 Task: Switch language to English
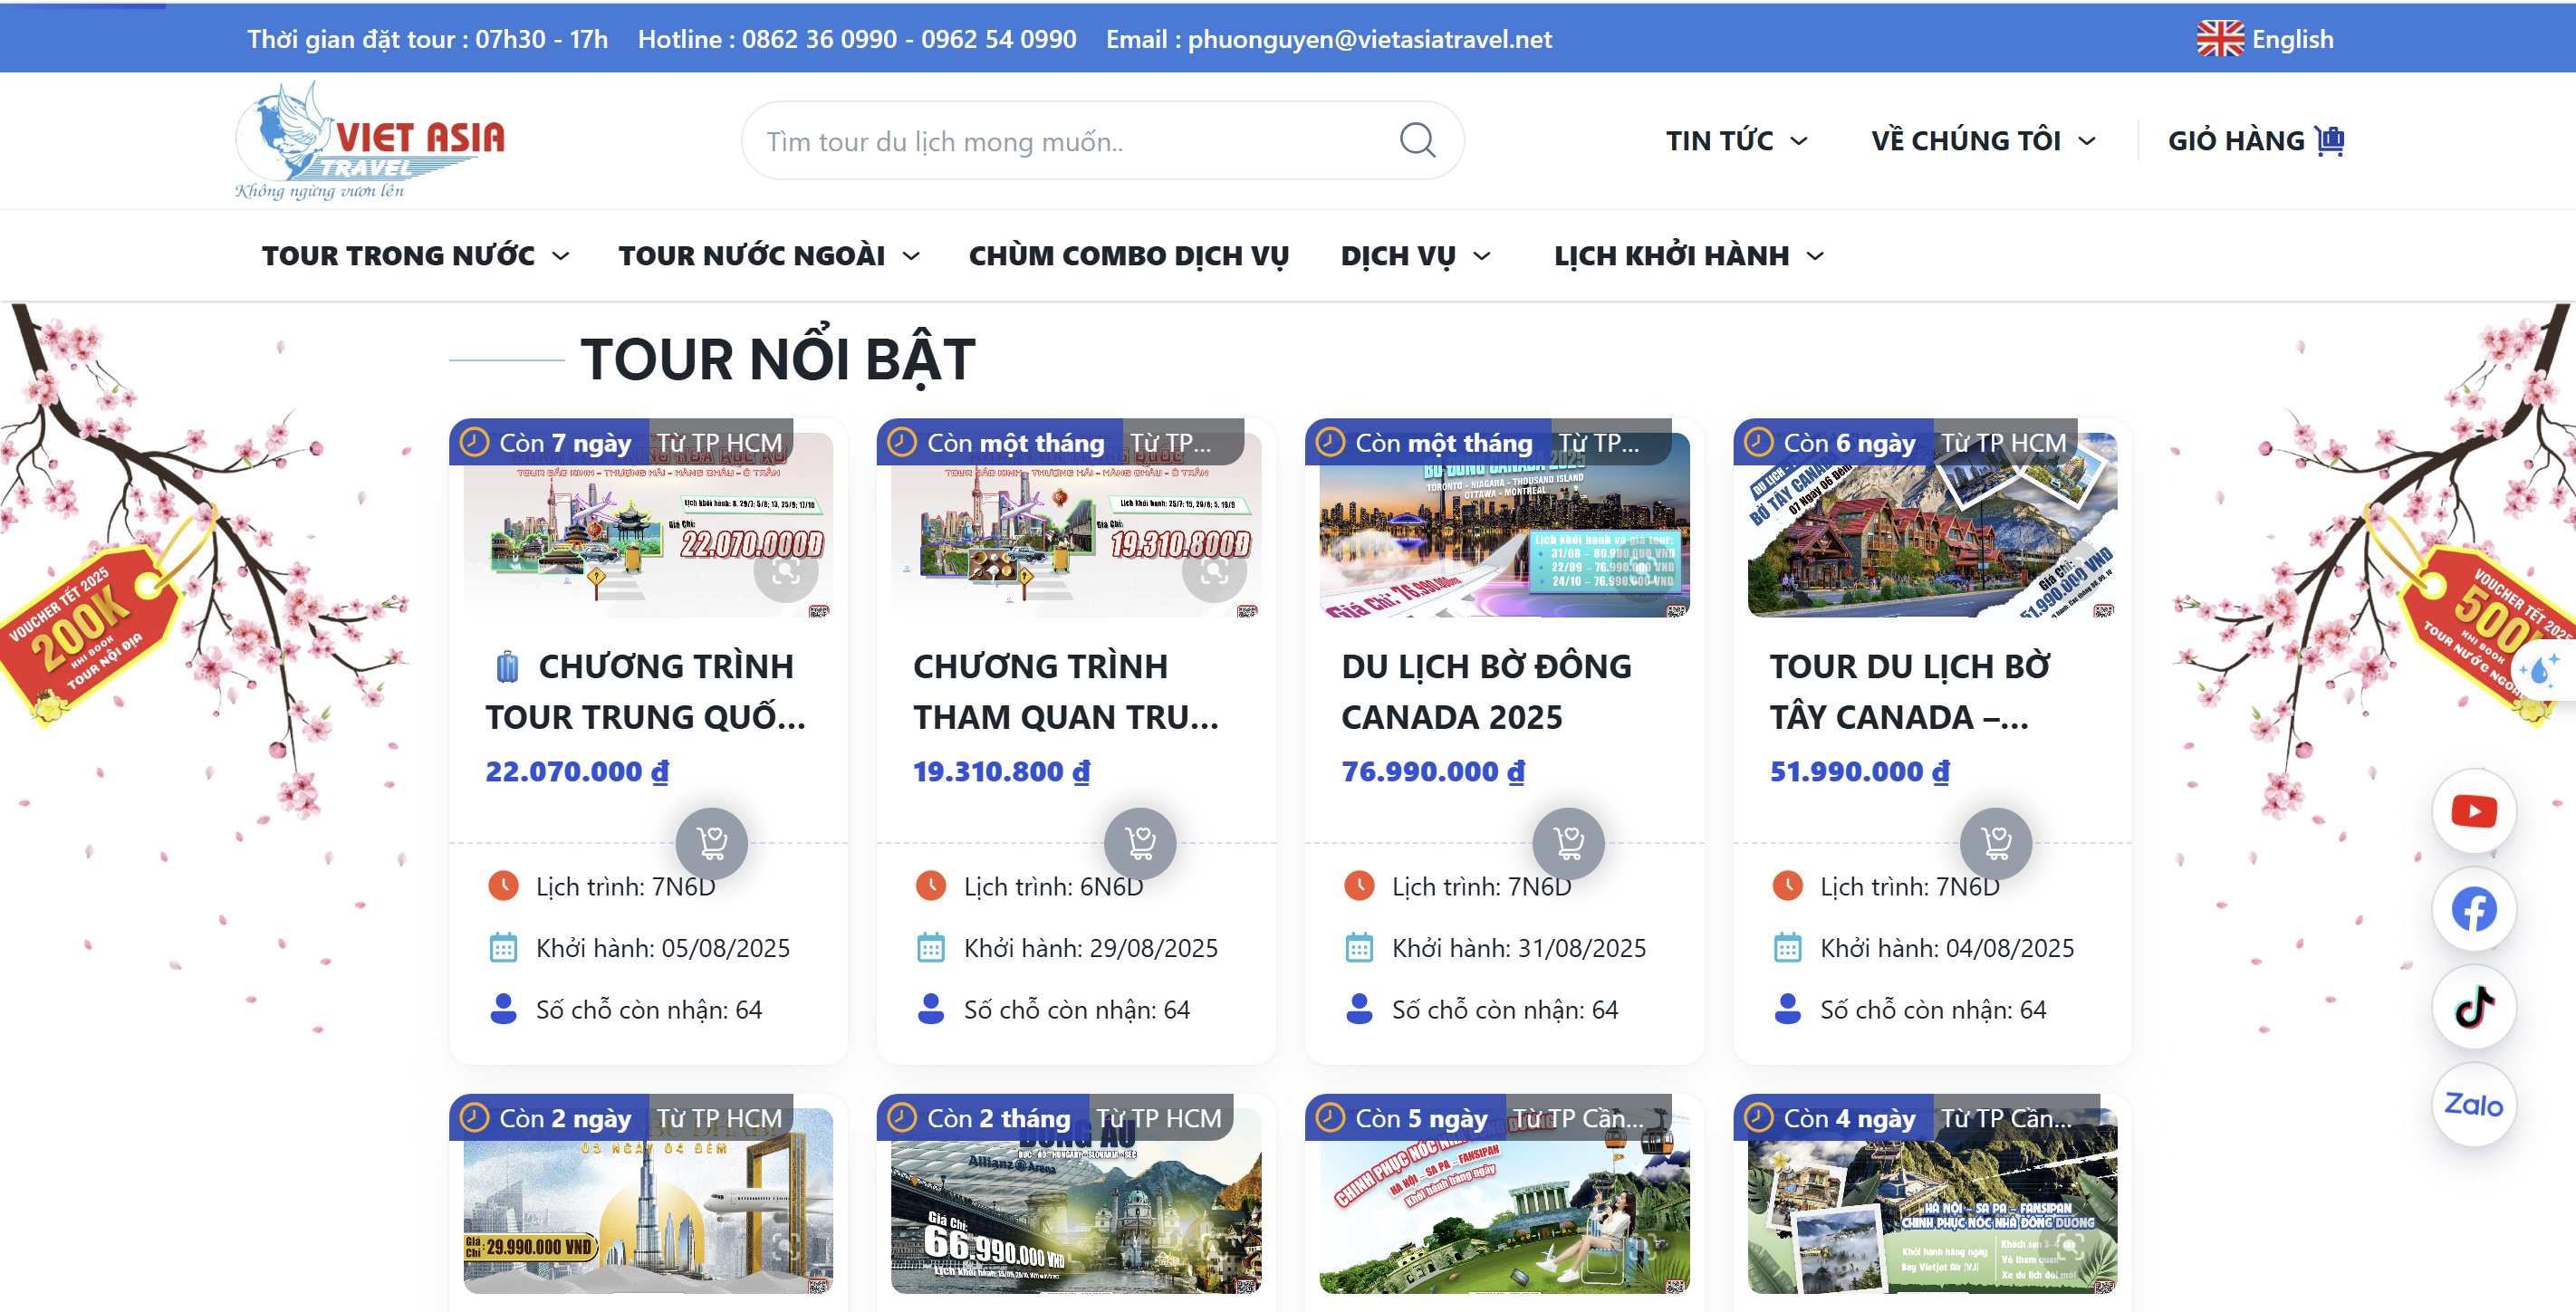coord(2266,39)
